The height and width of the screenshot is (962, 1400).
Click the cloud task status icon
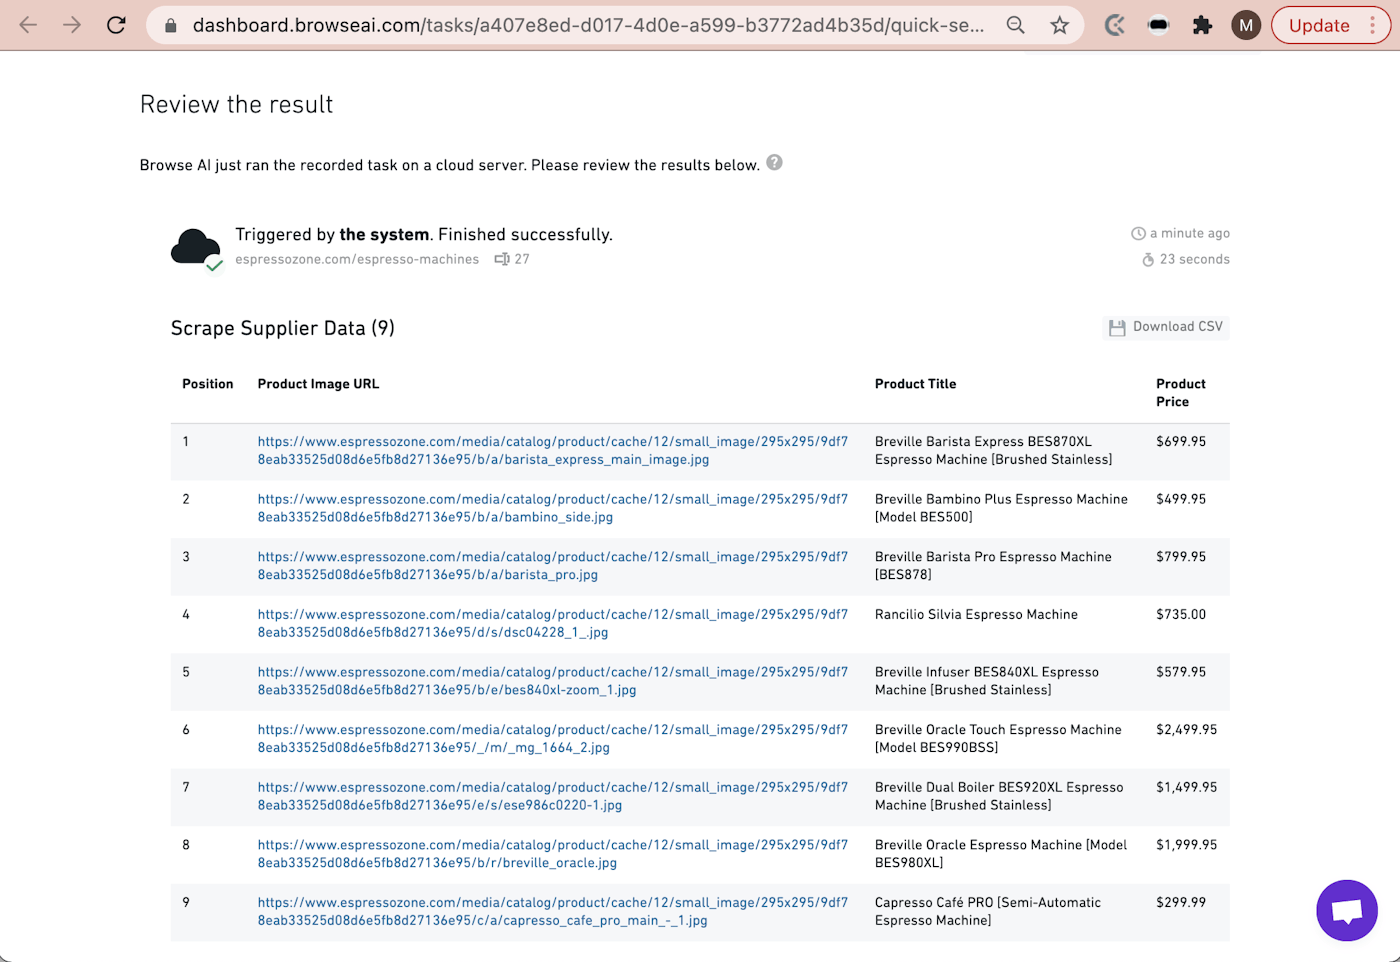click(197, 249)
